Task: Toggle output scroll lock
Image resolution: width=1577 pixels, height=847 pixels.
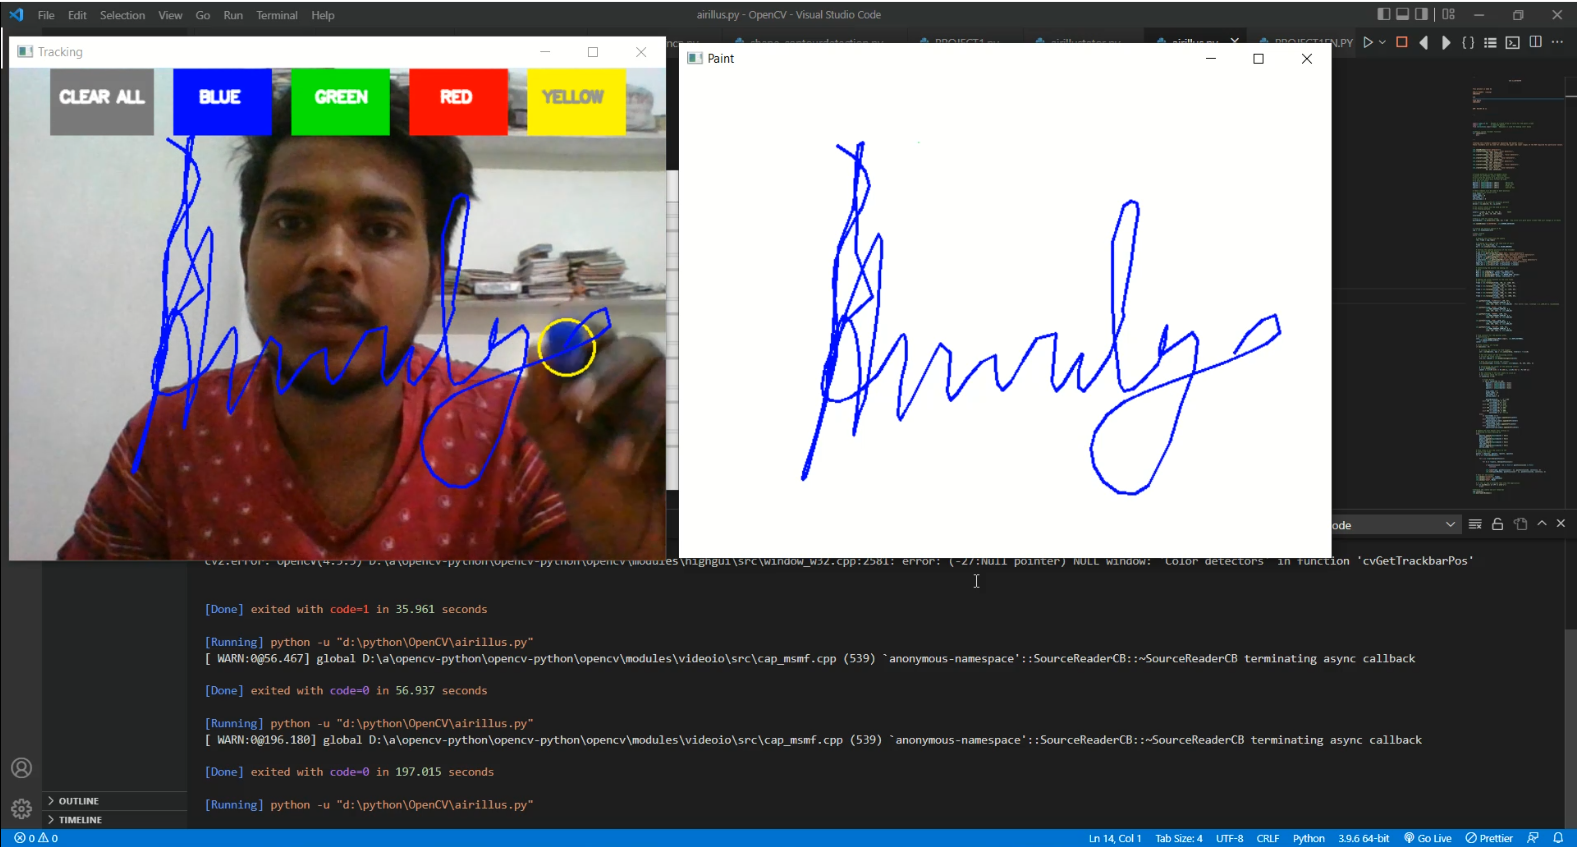Action: pos(1497,524)
